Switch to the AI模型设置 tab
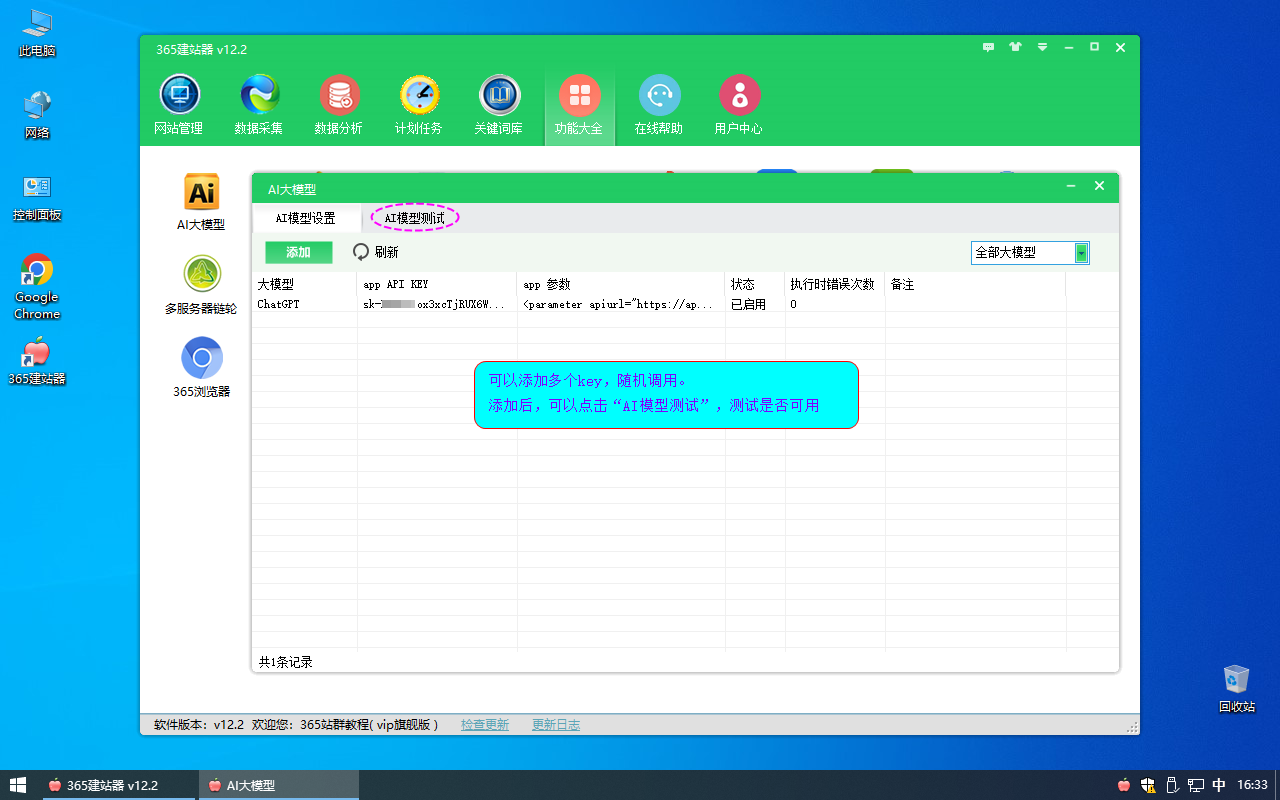This screenshot has width=1280, height=800. click(305, 218)
